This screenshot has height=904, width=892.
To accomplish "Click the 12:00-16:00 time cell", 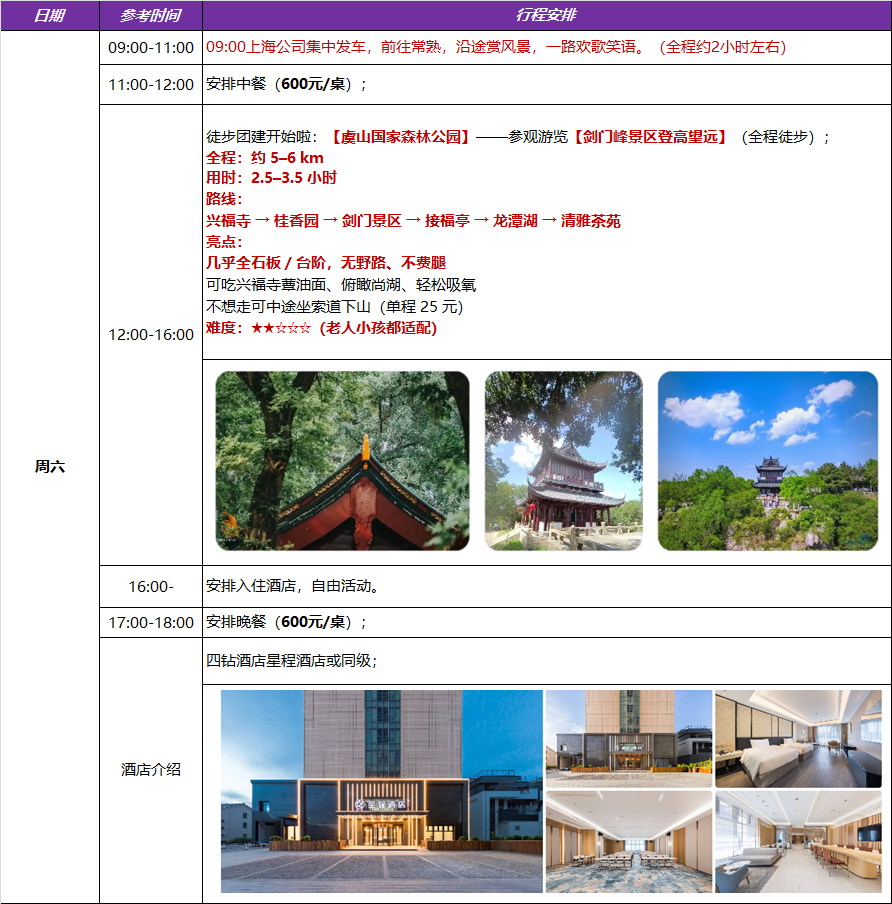I will pyautogui.click(x=151, y=334).
